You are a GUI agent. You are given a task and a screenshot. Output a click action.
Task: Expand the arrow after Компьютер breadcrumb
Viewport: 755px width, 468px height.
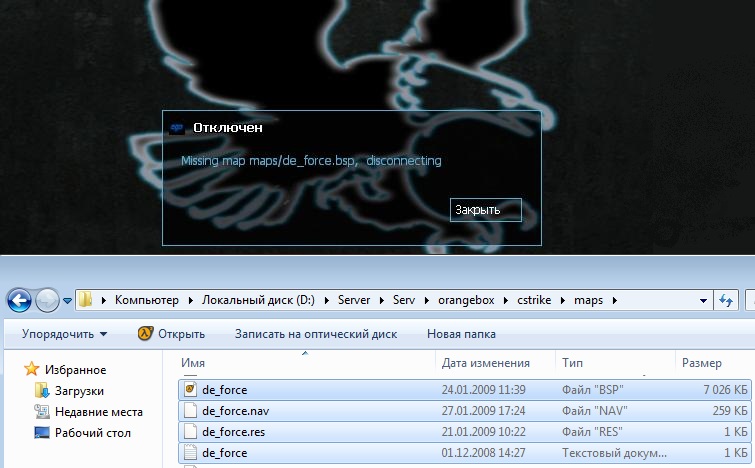click(x=191, y=300)
